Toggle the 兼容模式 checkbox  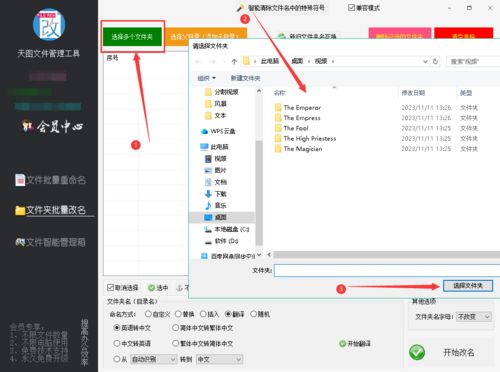tap(351, 7)
